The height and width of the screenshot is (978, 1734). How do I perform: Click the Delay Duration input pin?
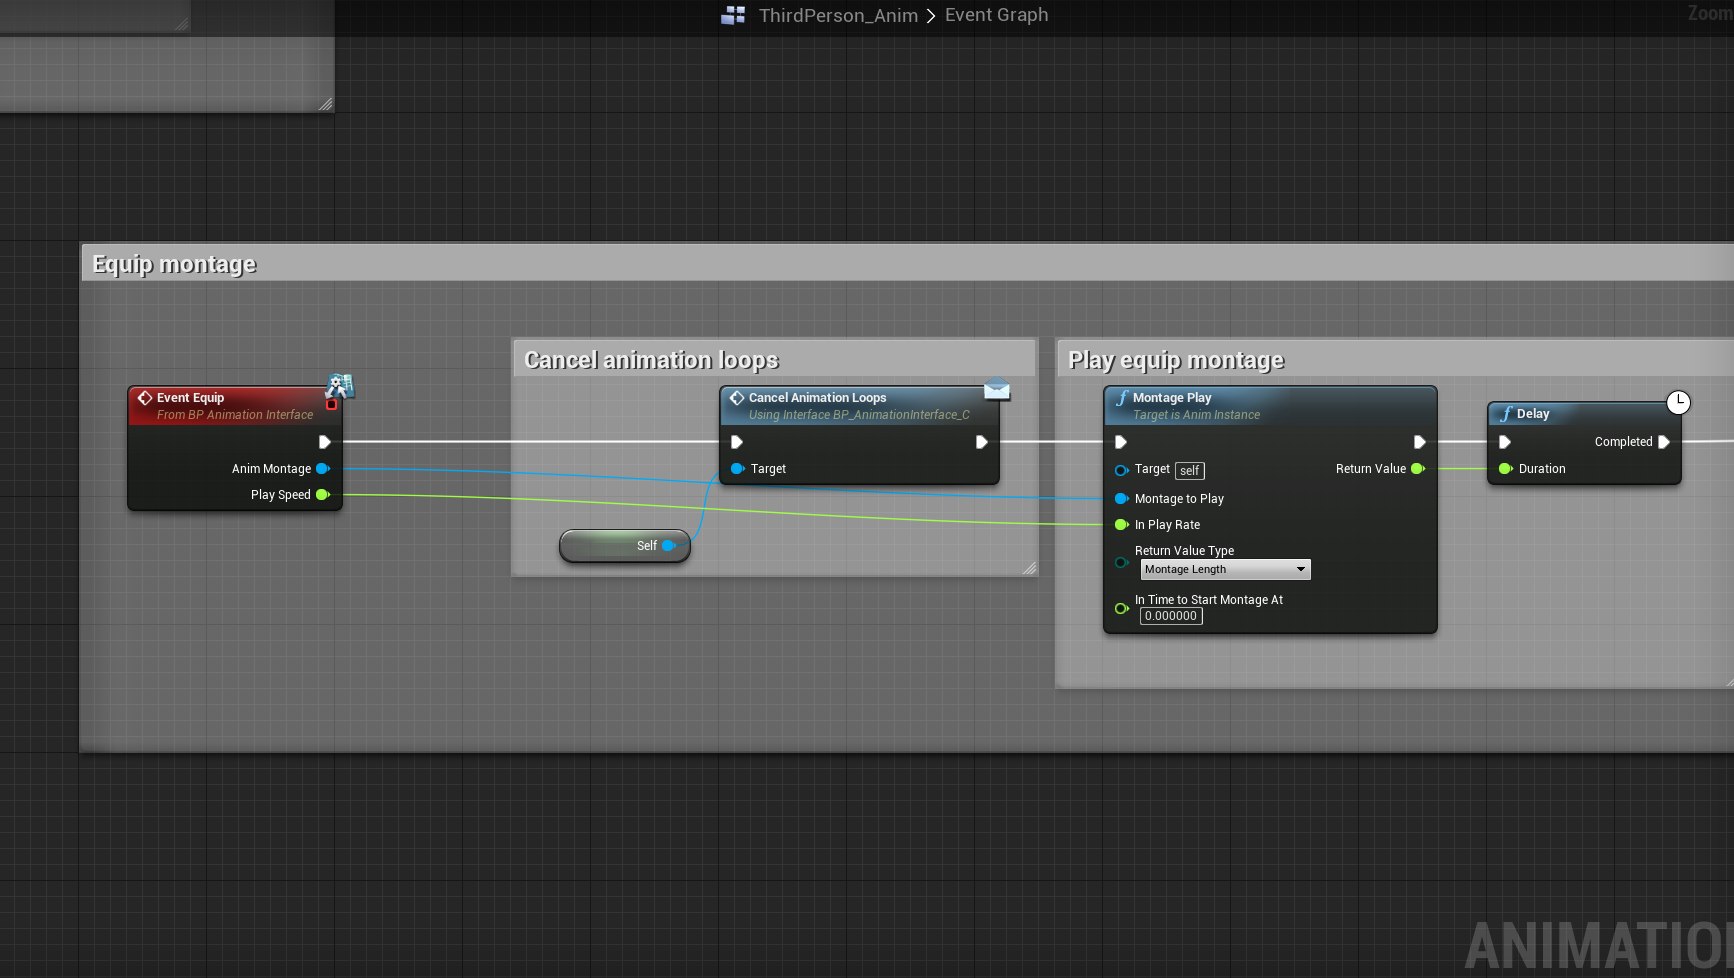coord(1505,469)
